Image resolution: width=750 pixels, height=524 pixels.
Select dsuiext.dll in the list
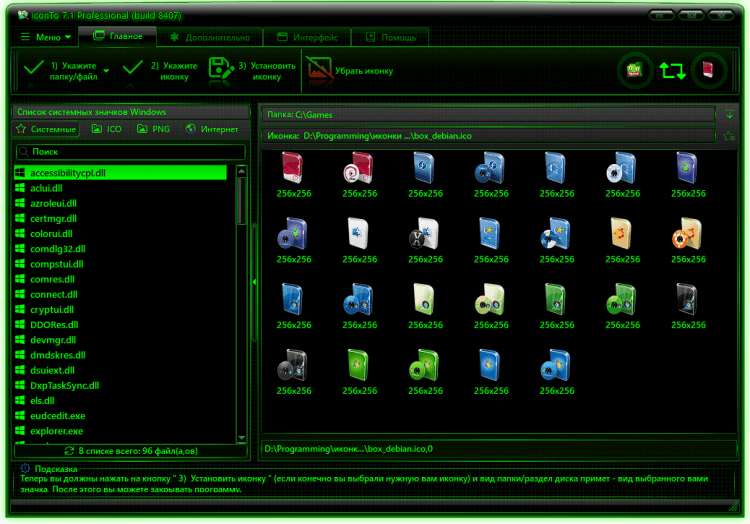pyautogui.click(x=121, y=371)
